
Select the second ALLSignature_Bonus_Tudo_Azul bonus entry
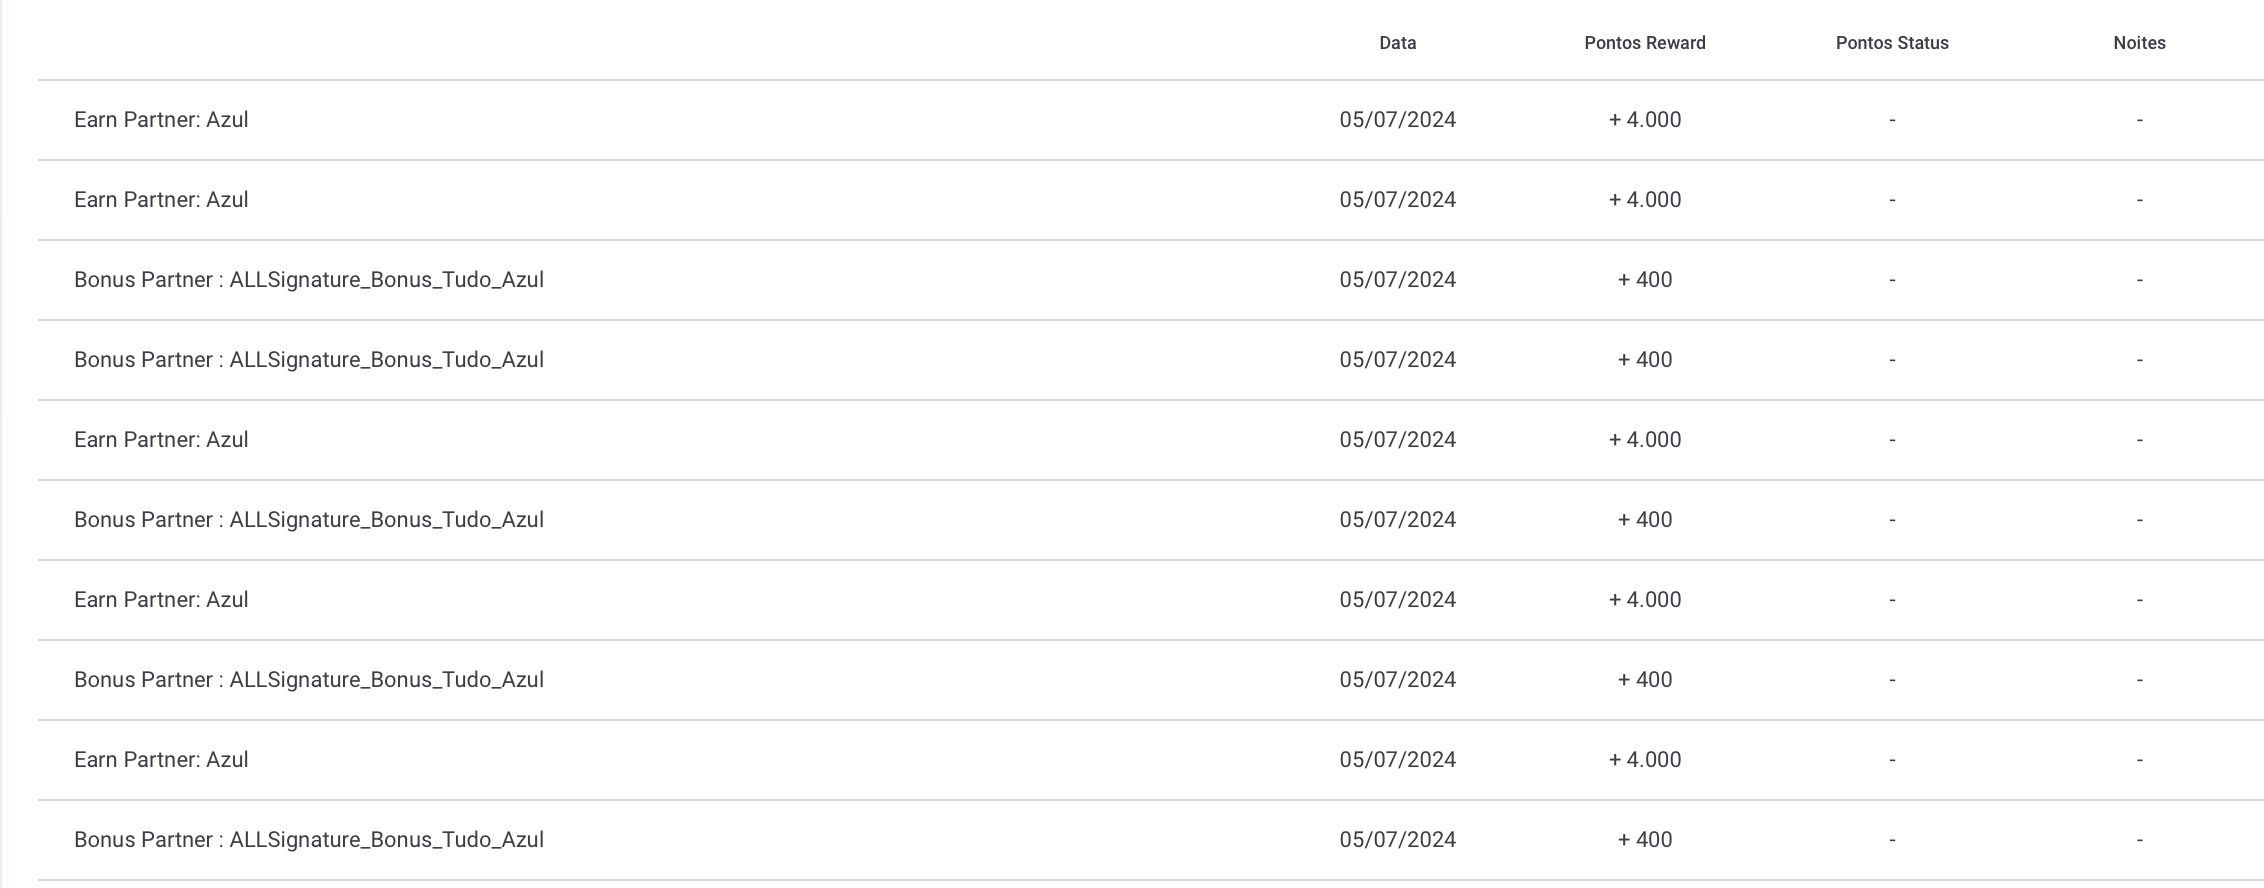pyautogui.click(x=1150, y=360)
